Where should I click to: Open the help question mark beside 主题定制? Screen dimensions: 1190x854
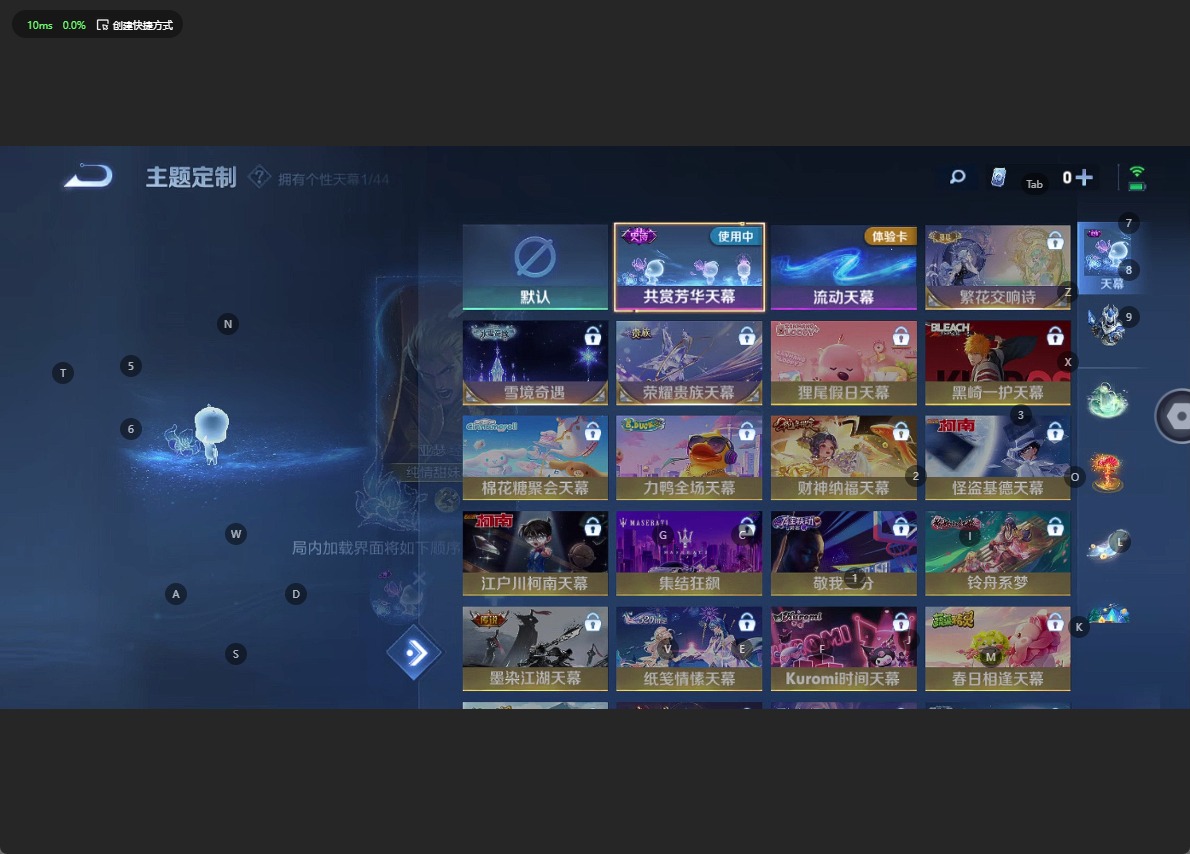[259, 177]
